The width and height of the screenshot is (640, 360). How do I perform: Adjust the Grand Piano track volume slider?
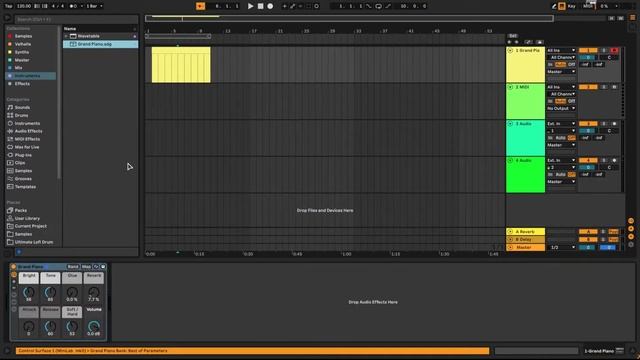[x=588, y=58]
